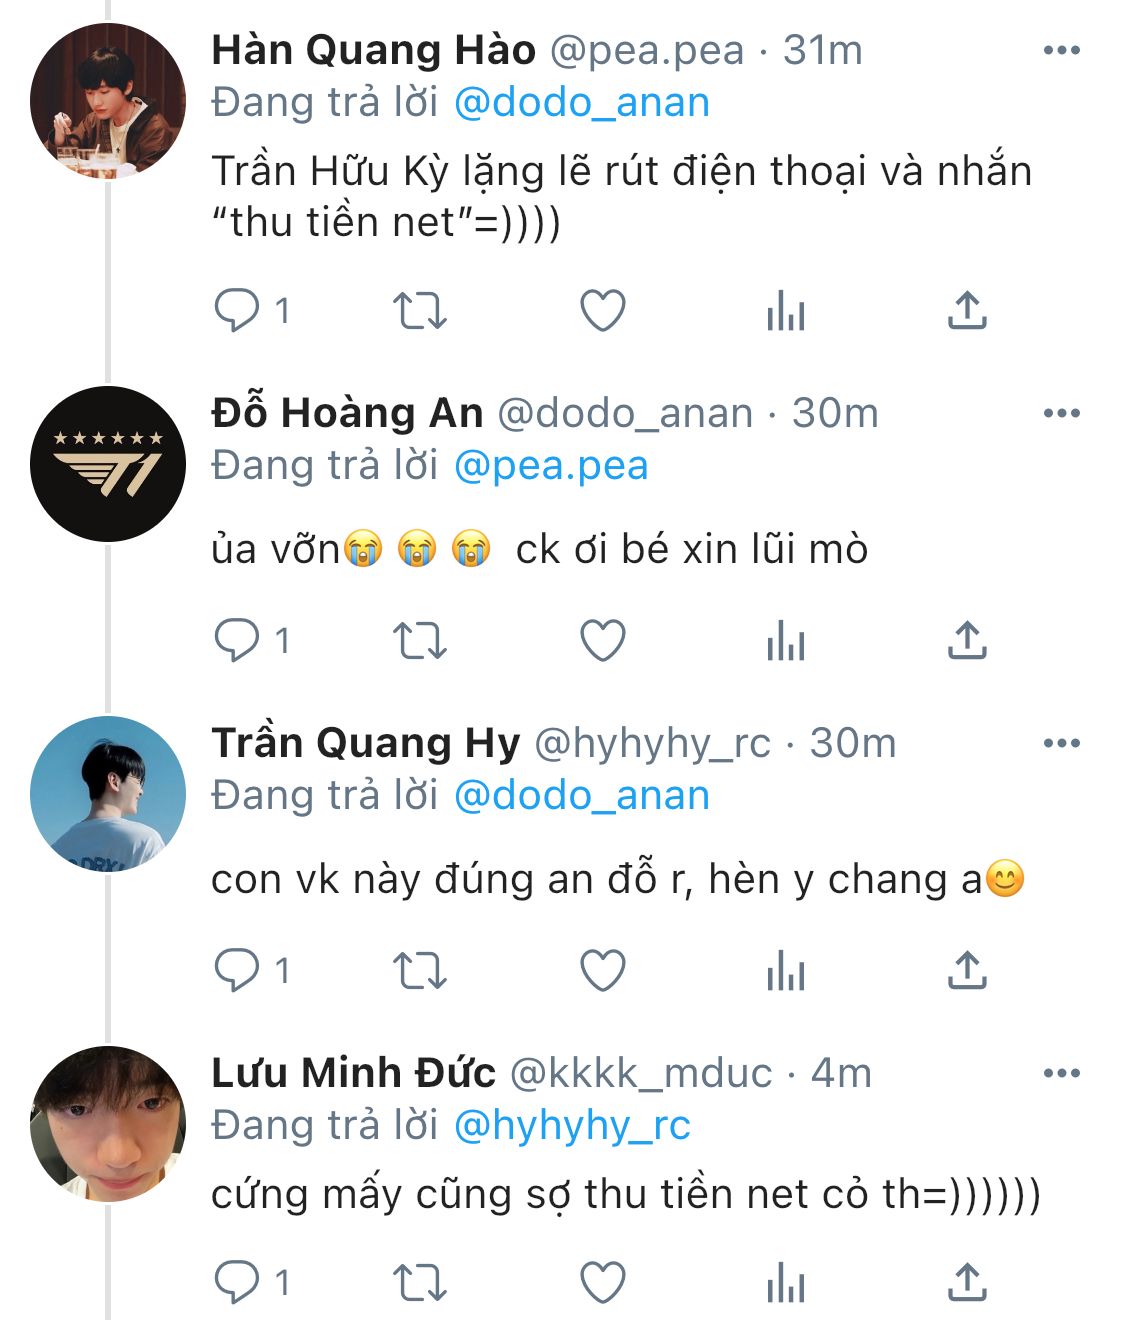This screenshot has height=1320, width=1125.
Task: Open the @hyhyhy_rc mention link
Action: (572, 1126)
